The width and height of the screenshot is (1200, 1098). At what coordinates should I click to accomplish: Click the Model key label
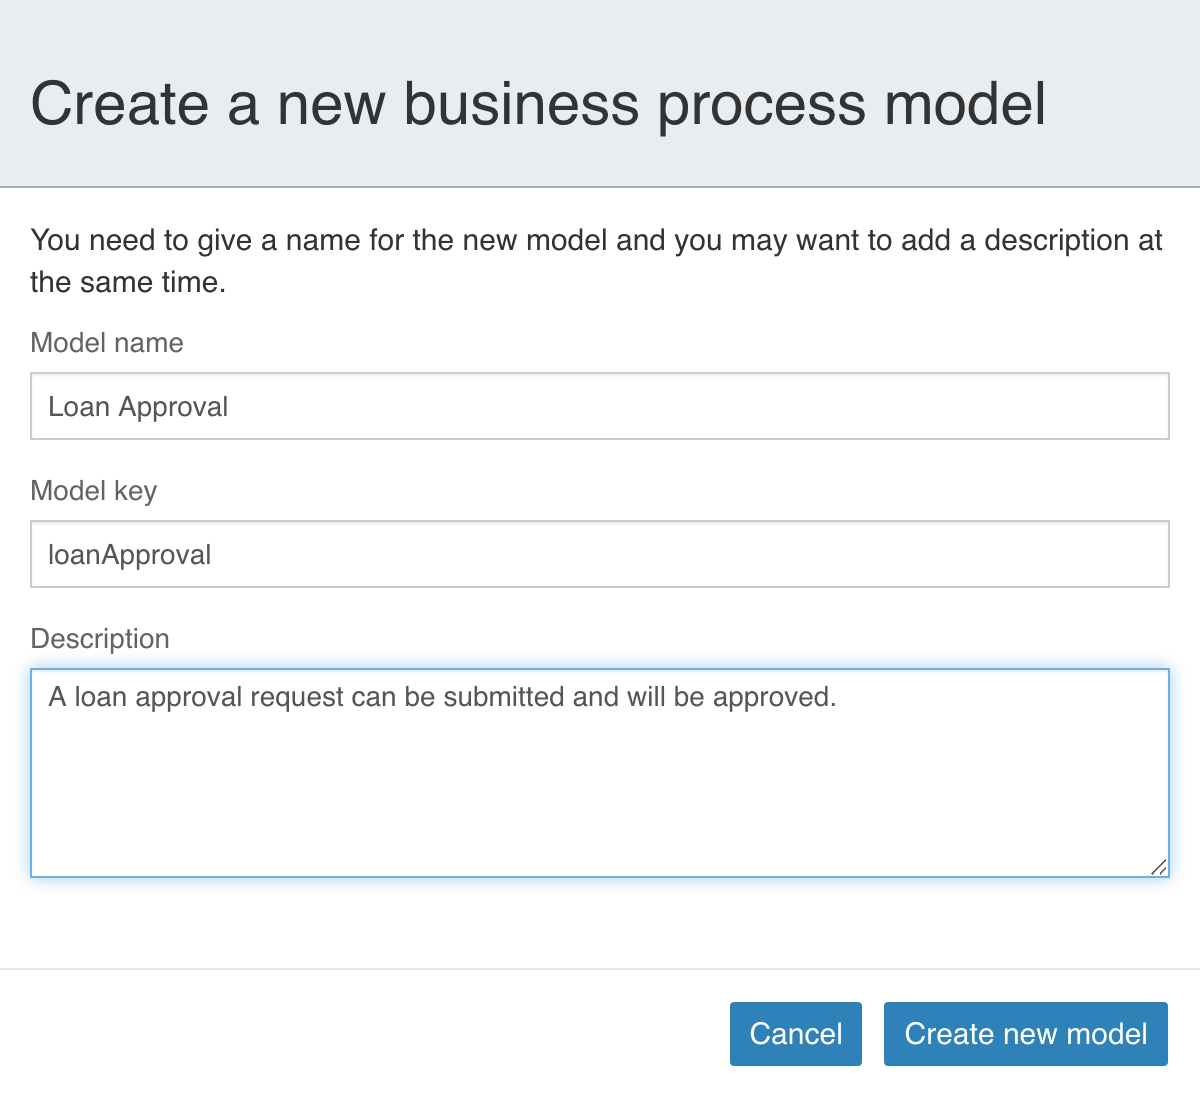[x=94, y=491]
